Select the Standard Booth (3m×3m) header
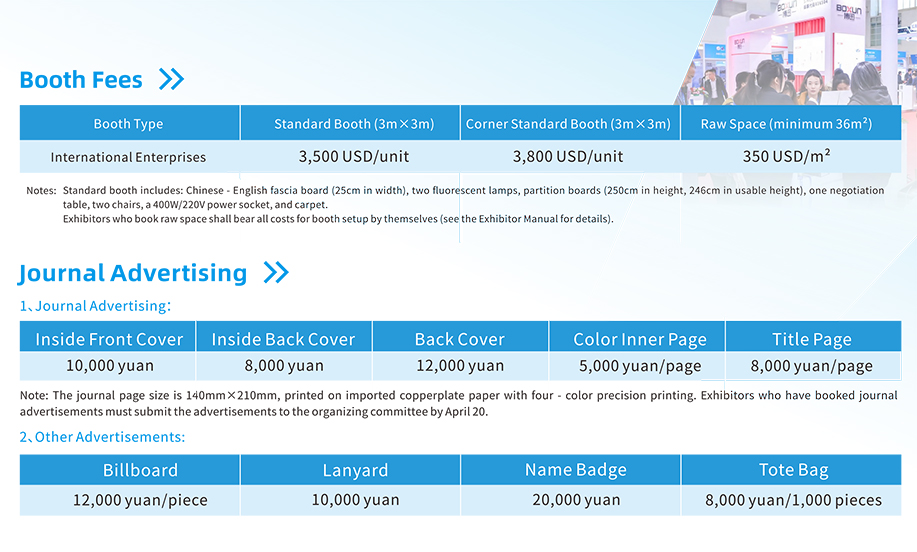Screen dimensions: 917x552 (x=354, y=124)
